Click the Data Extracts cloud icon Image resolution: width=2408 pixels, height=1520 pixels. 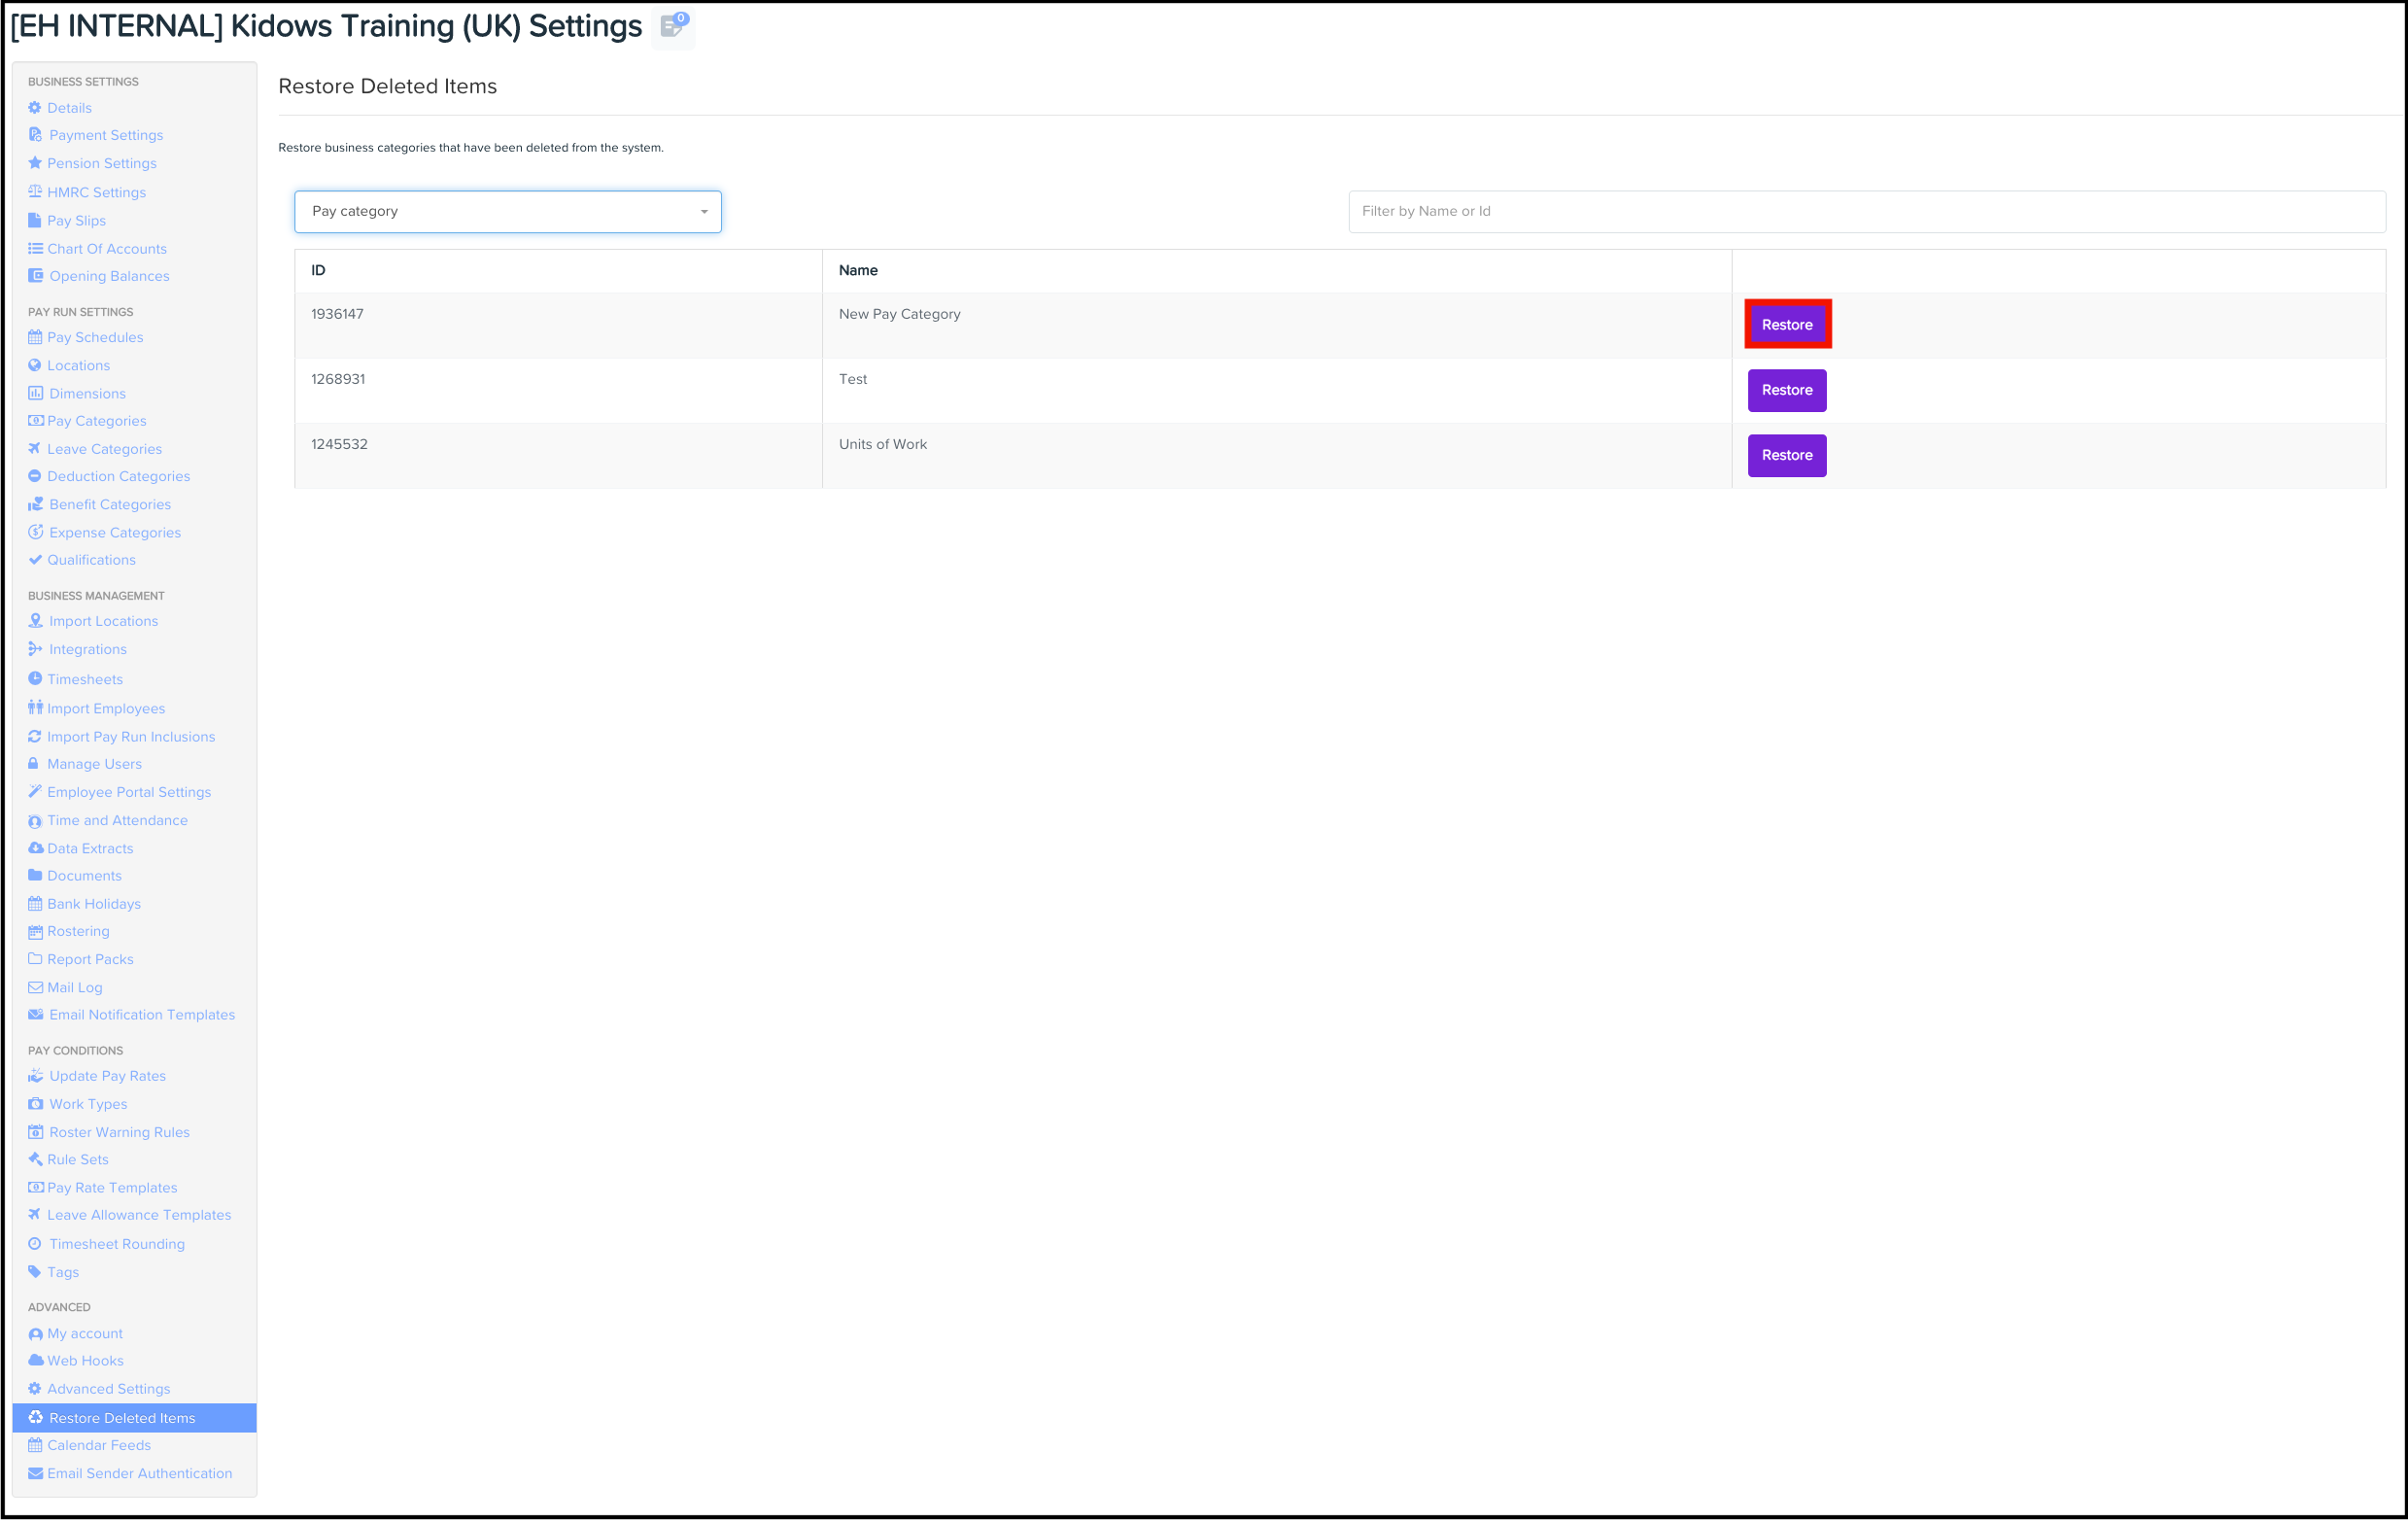(x=36, y=848)
